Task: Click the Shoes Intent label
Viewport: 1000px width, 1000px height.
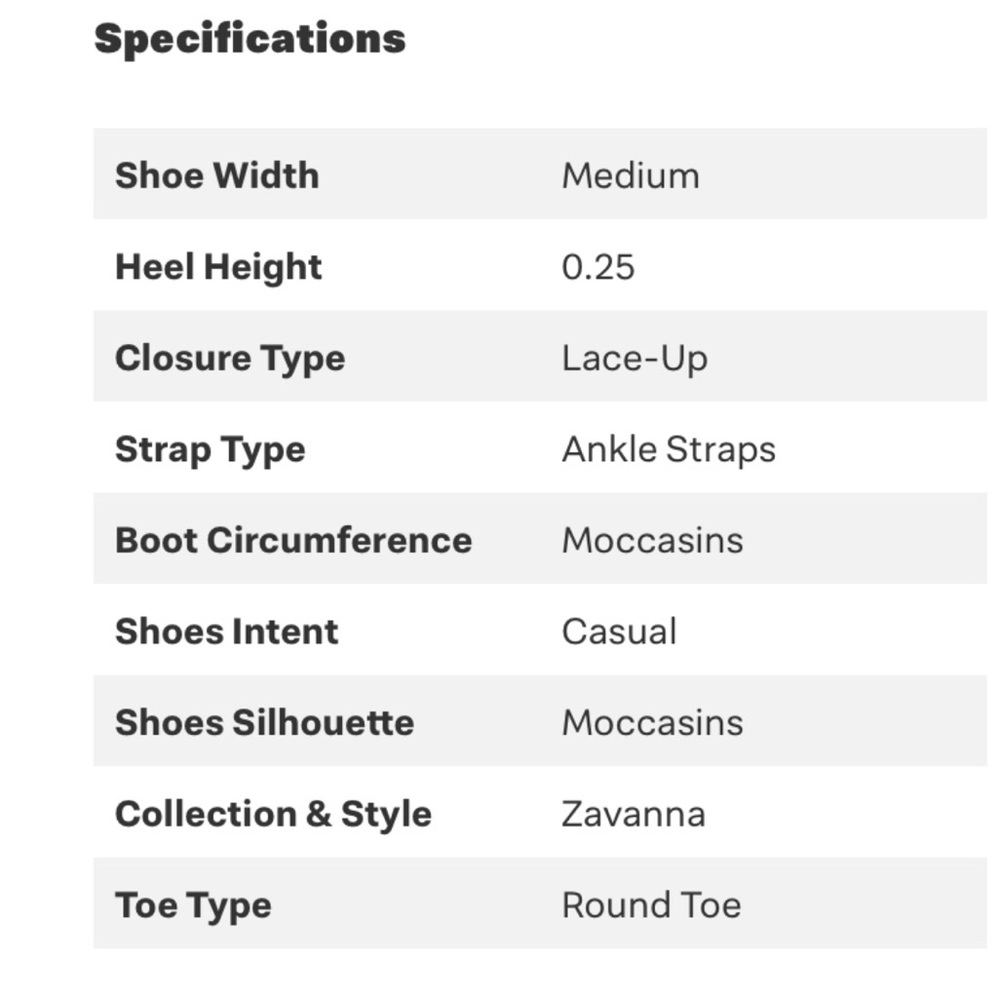Action: (227, 631)
